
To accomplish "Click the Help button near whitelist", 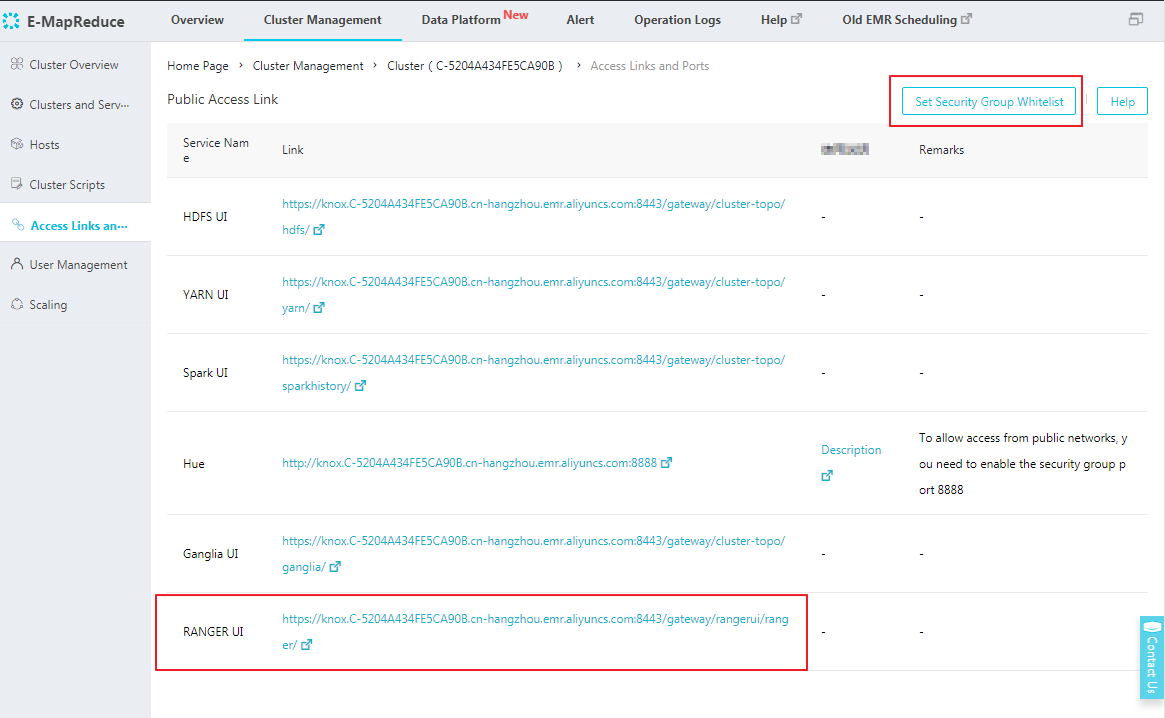I will point(1122,102).
